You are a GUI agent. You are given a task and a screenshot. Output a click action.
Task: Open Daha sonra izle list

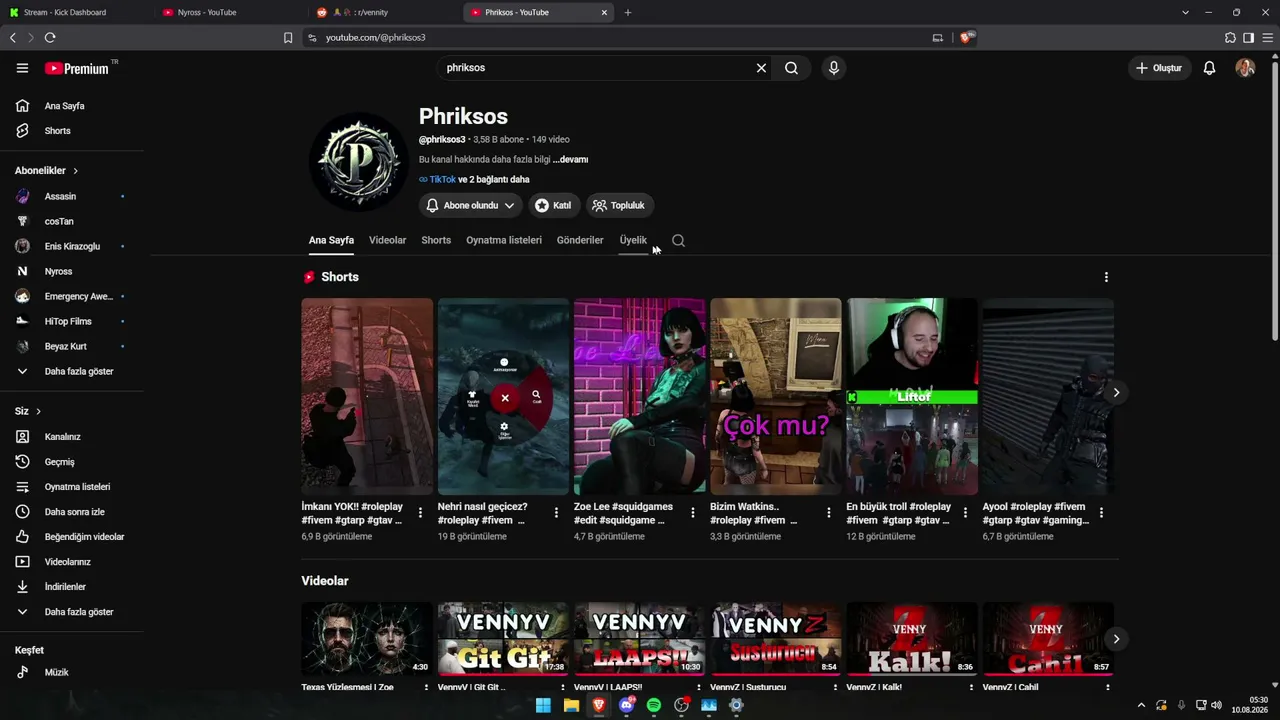[x=72, y=512]
